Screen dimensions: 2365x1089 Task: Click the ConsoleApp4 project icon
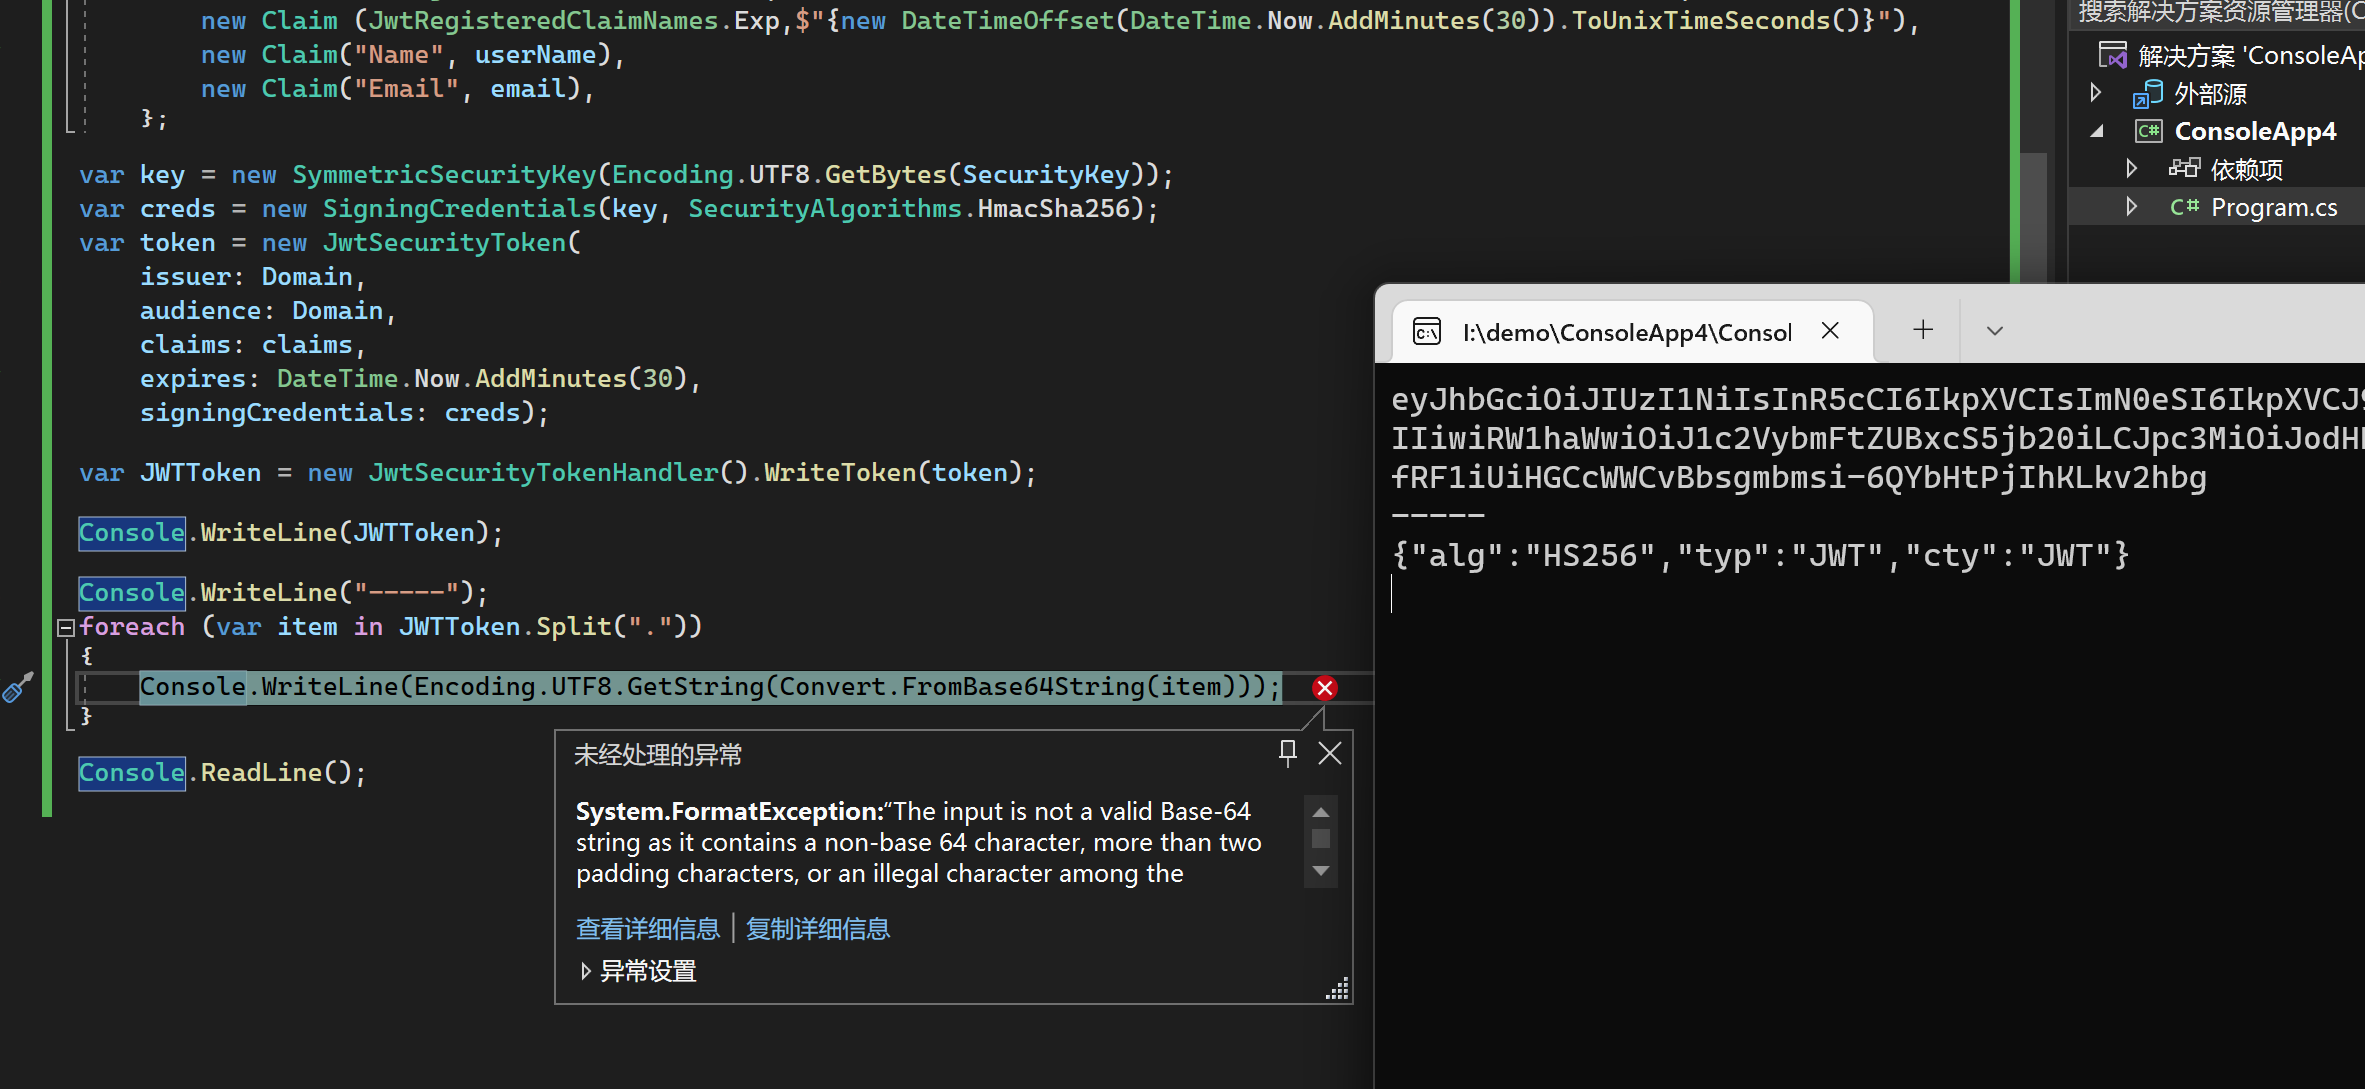(x=2148, y=131)
